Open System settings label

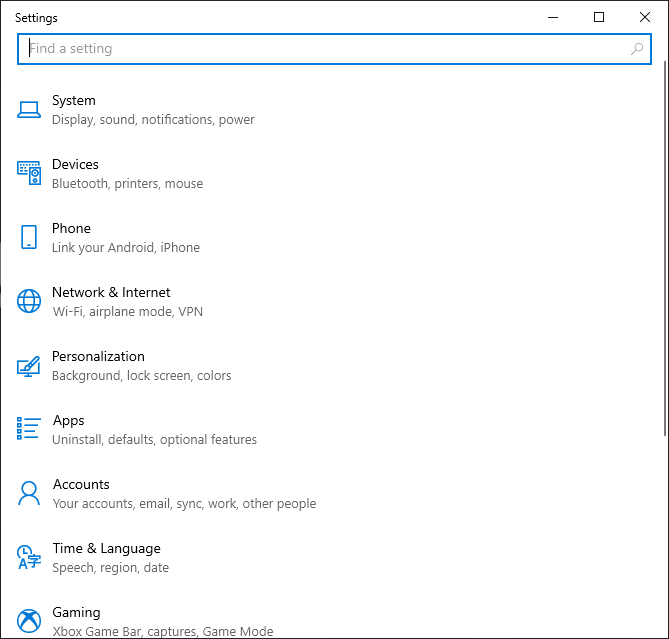tap(74, 100)
